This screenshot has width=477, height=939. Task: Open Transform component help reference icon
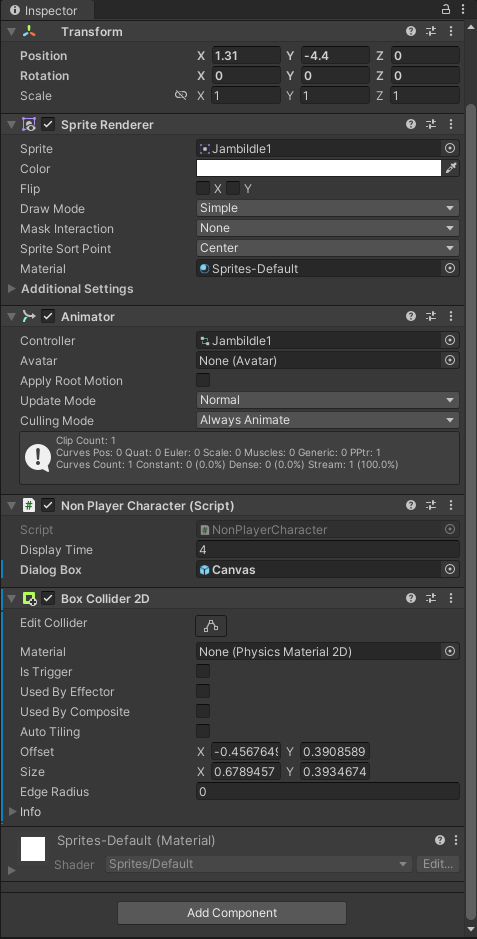point(411,31)
